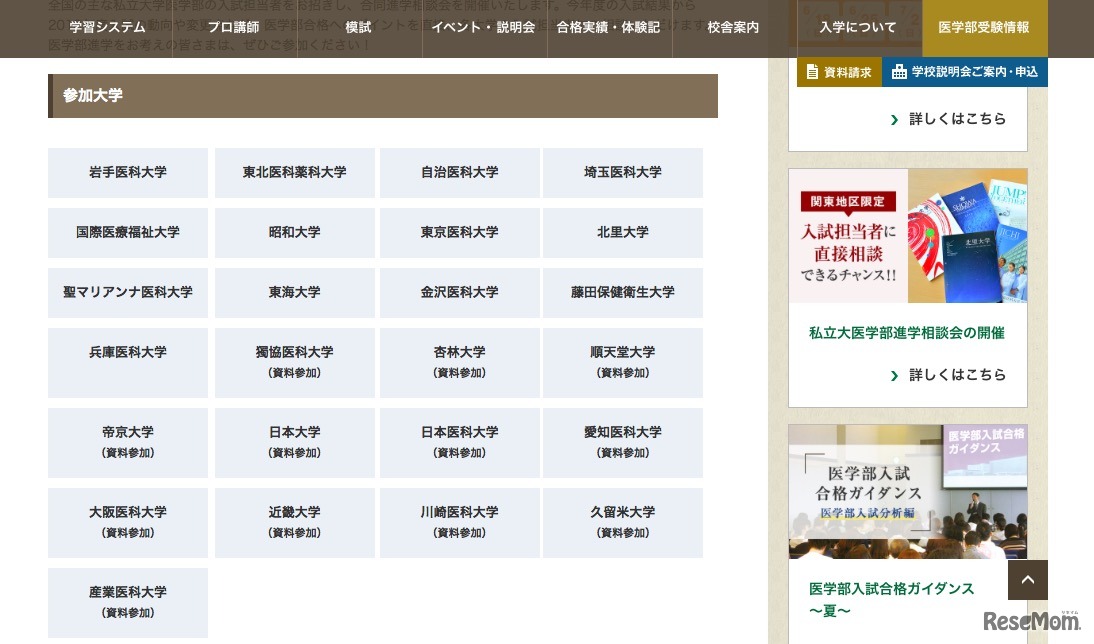Click 校舎案内 in the top navigation

(x=733, y=28)
